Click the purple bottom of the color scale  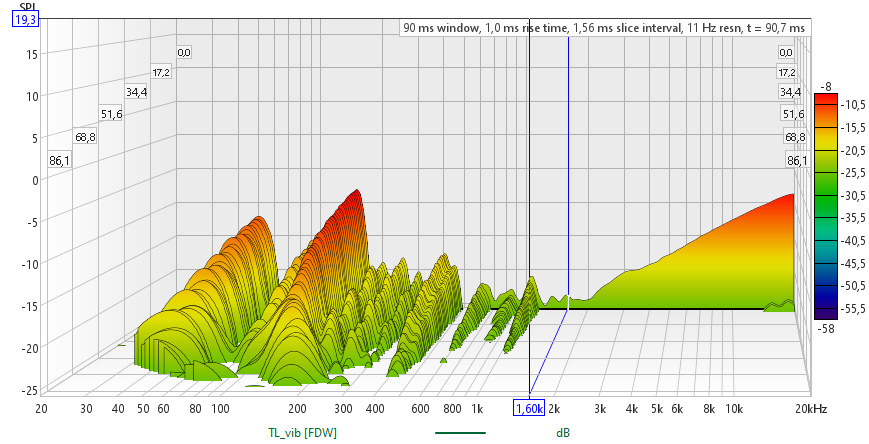click(x=826, y=314)
